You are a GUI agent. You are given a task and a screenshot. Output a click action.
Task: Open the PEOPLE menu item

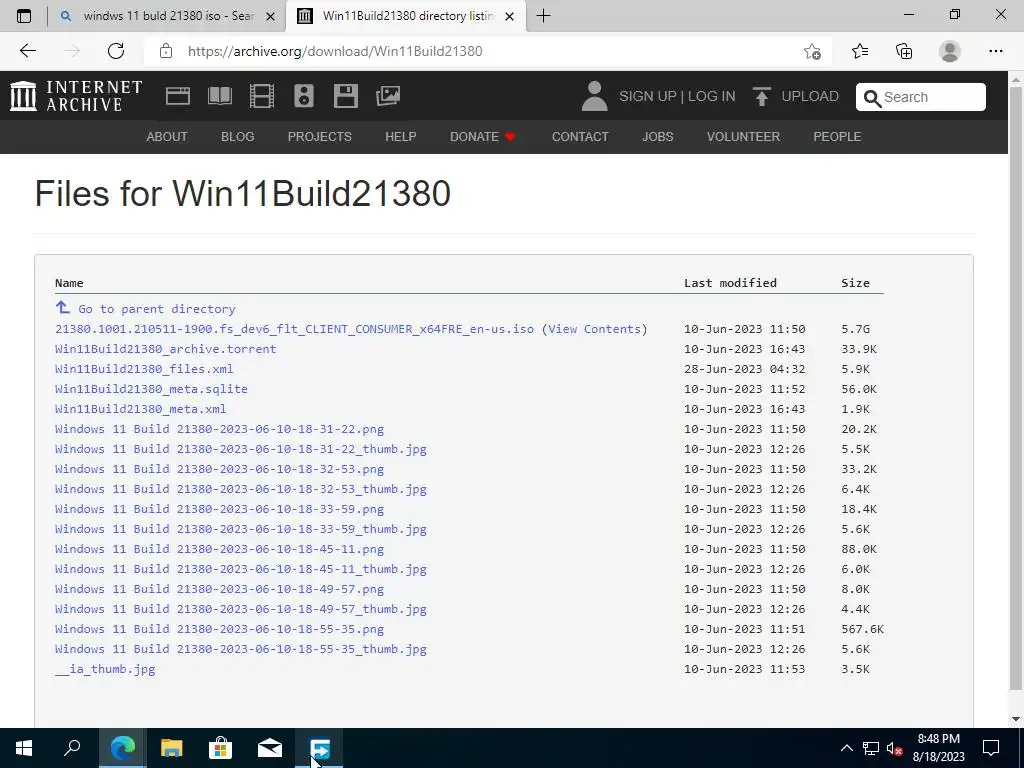tap(837, 136)
